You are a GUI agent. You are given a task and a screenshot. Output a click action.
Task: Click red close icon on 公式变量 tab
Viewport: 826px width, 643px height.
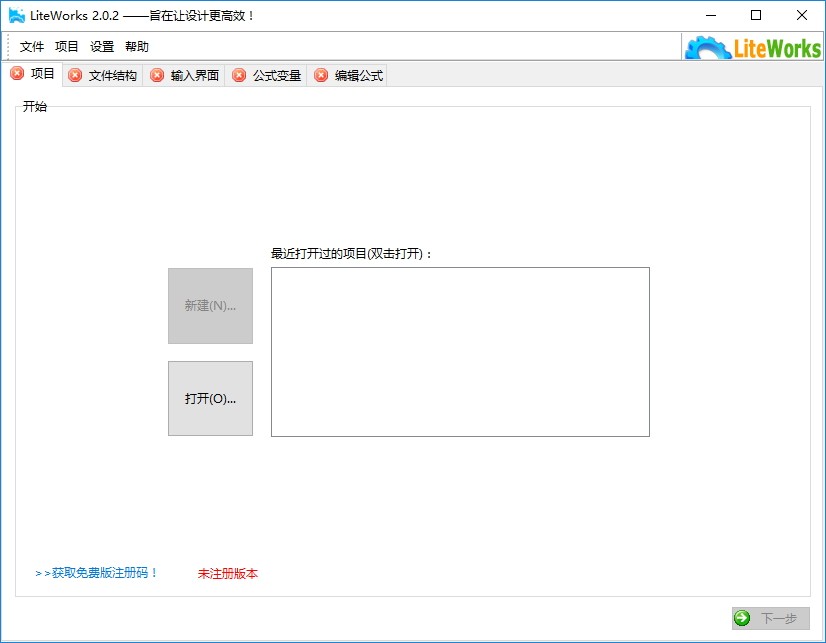(x=239, y=76)
